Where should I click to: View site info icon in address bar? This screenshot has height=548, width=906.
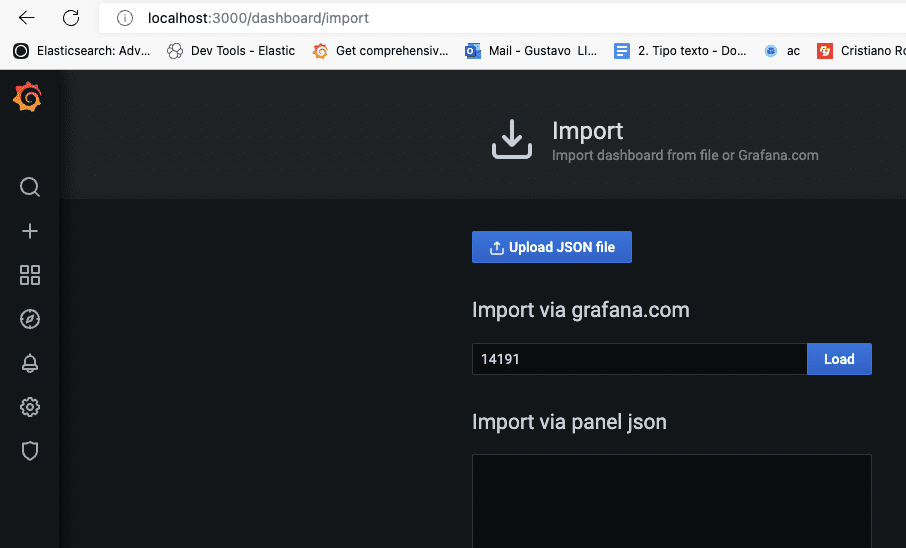[x=125, y=18]
